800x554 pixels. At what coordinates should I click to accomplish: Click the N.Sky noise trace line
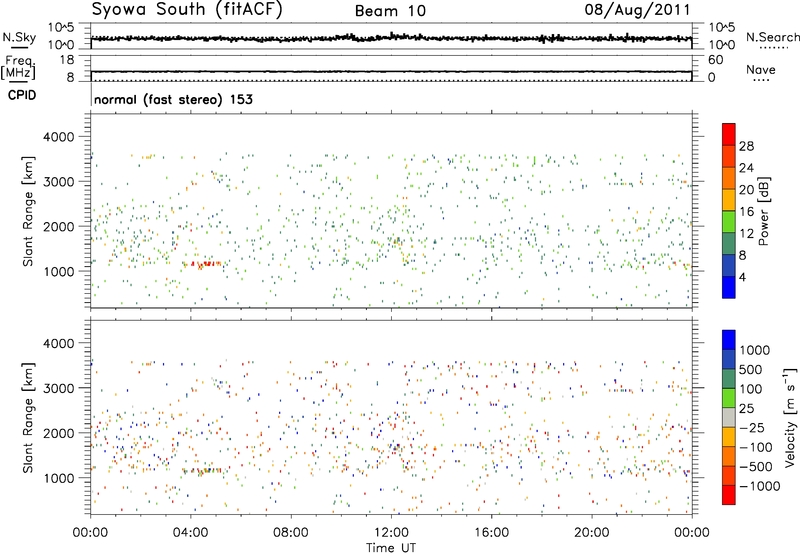[x=391, y=38]
